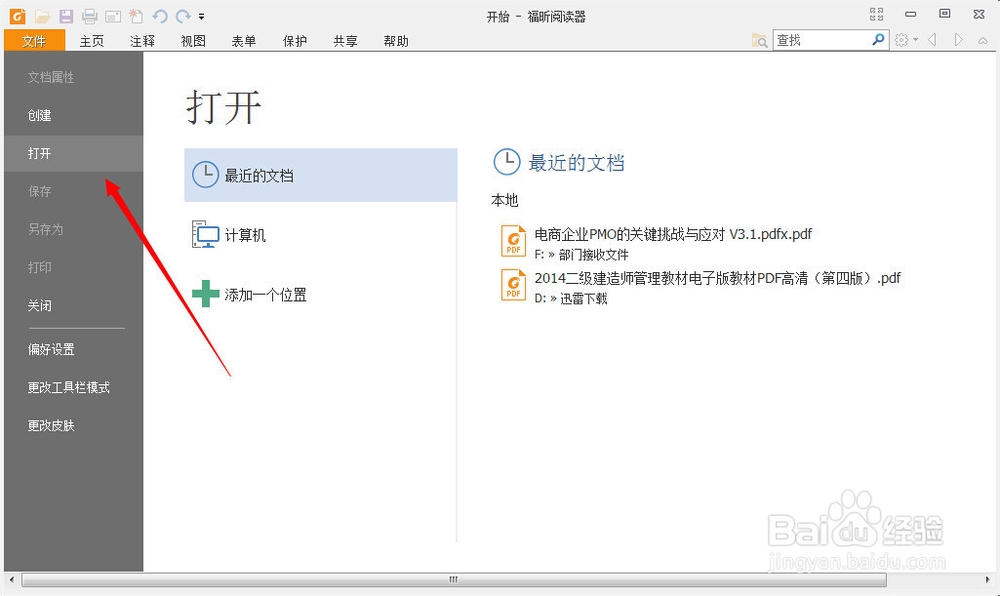
Task: Click the green plus 添加一个位置 icon
Action: tap(205, 293)
